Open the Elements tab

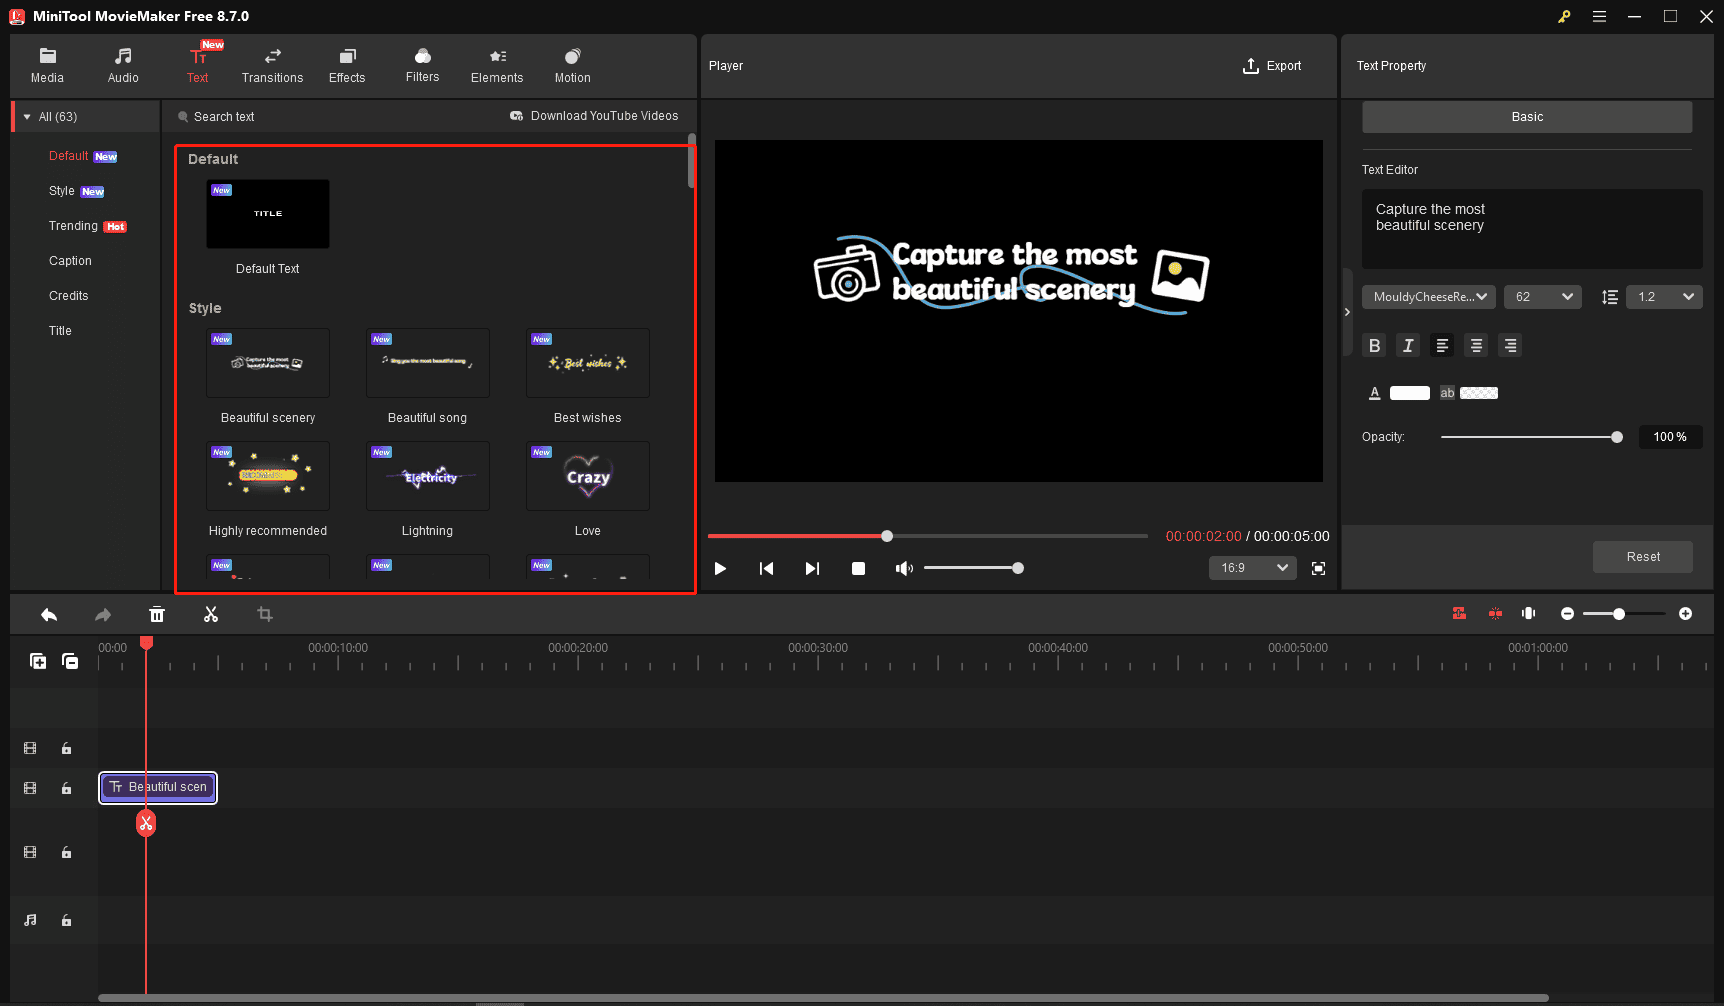point(497,65)
